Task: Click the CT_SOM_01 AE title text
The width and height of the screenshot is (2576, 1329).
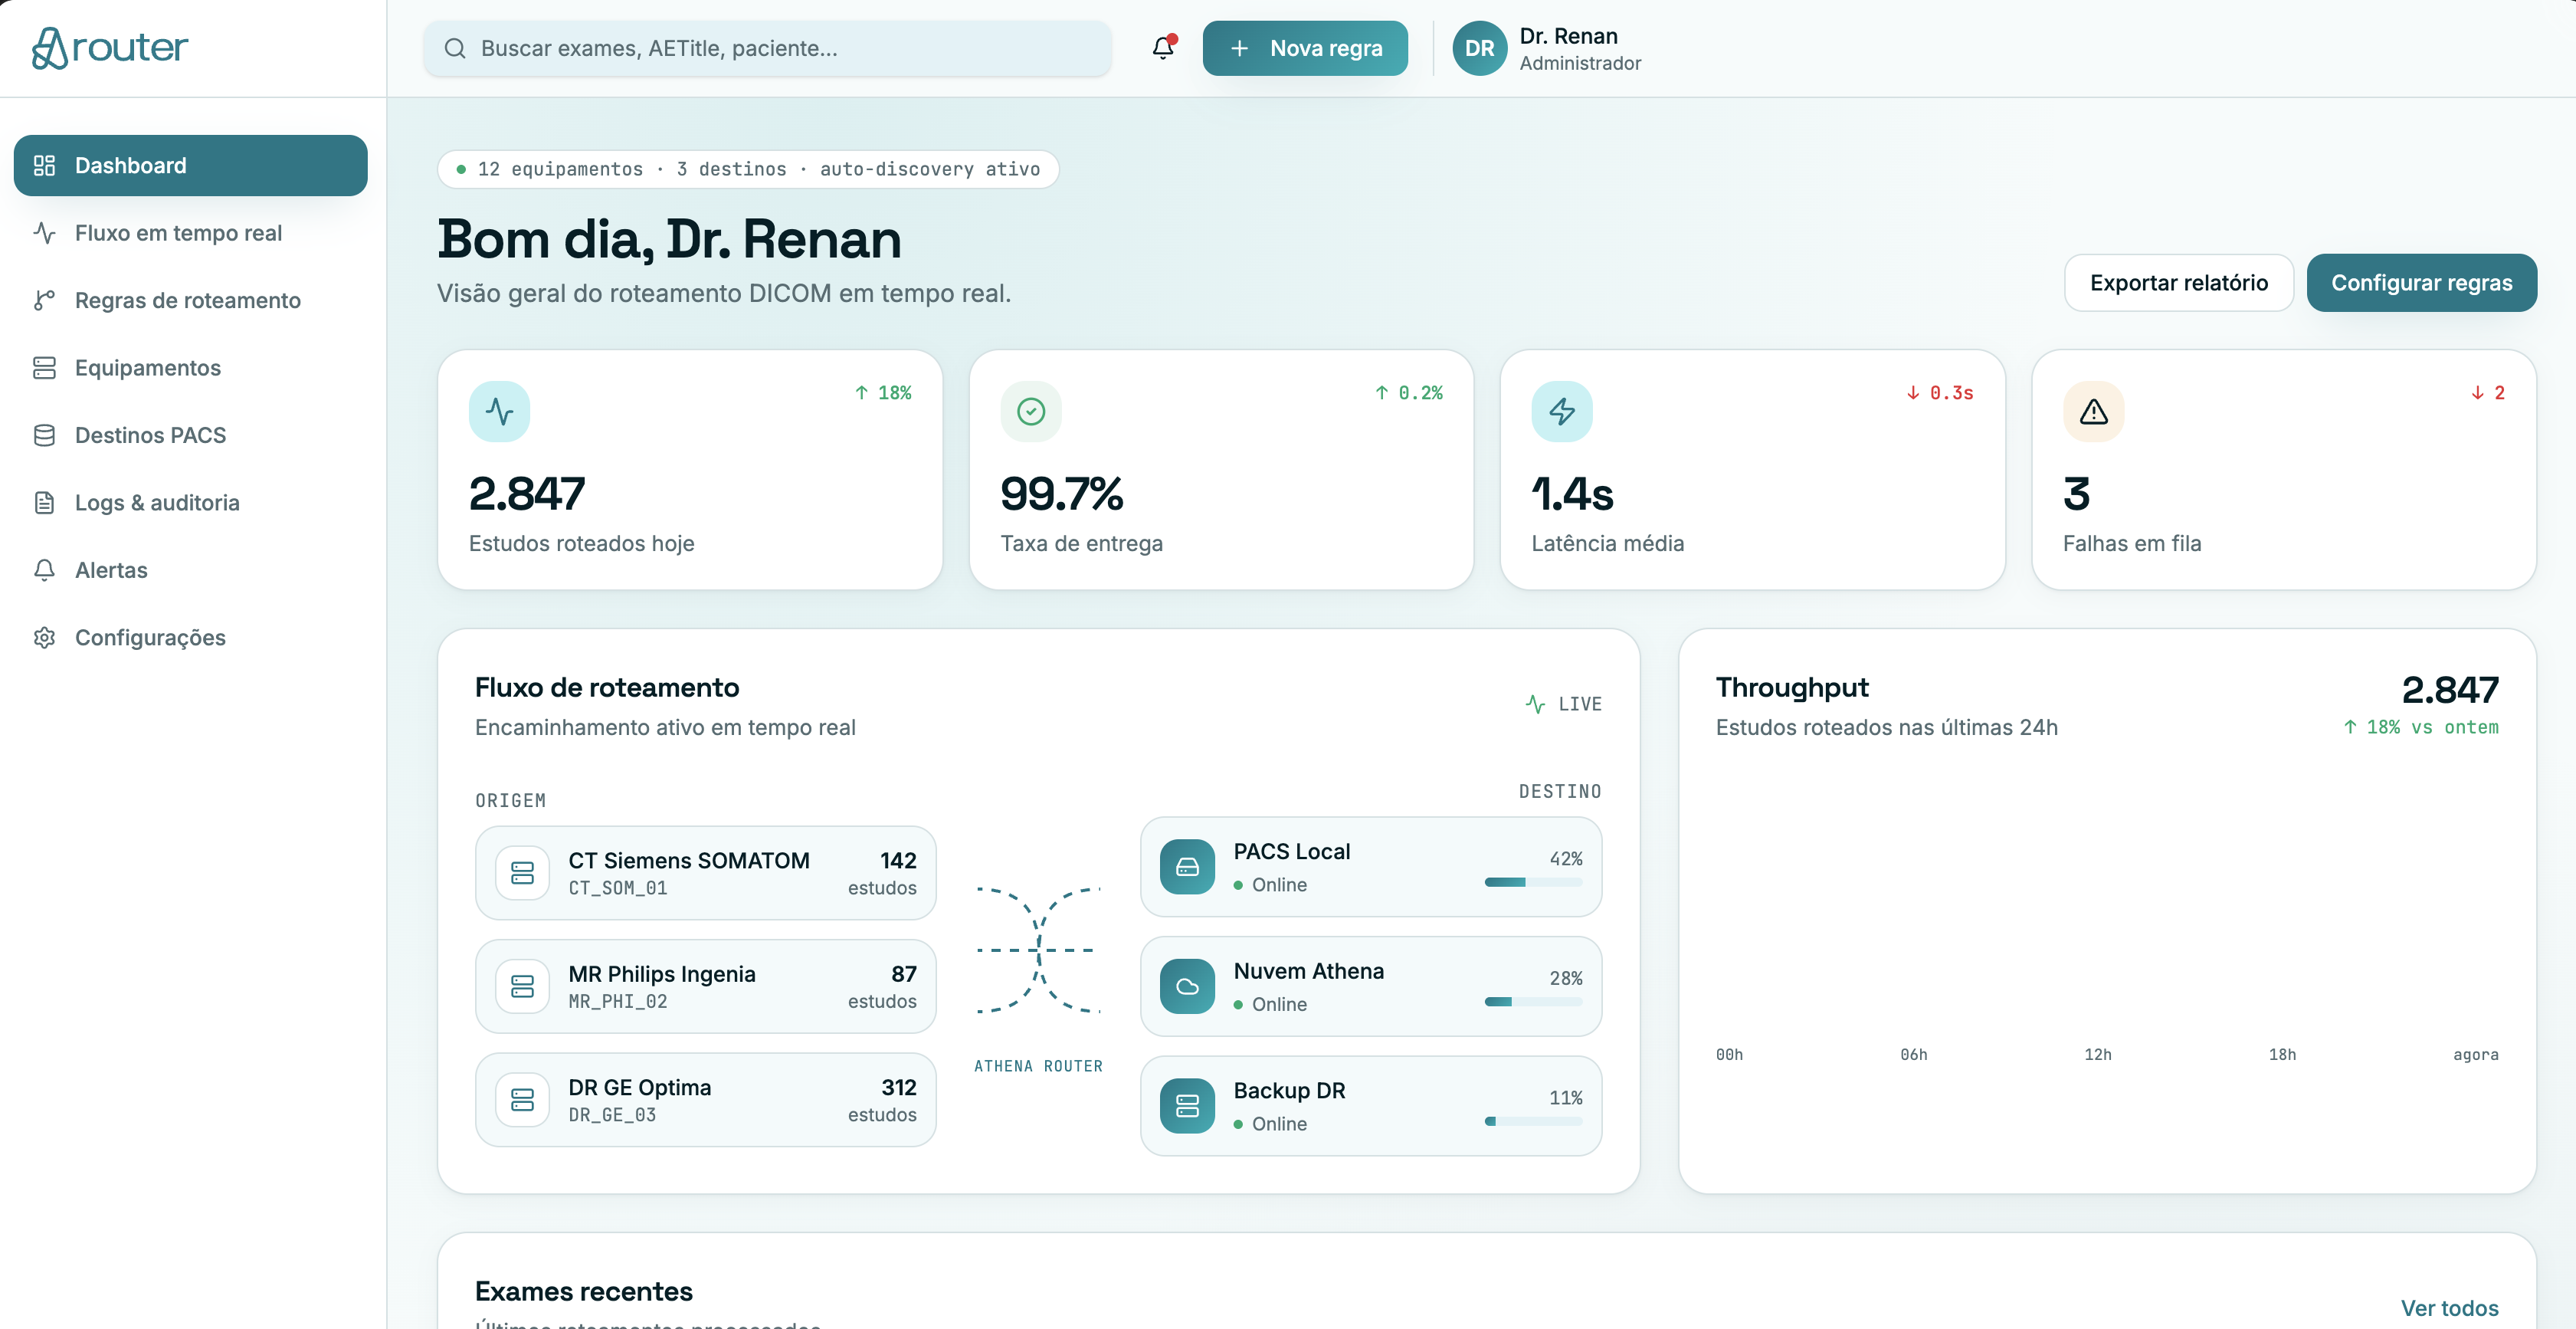Action: click(x=618, y=888)
